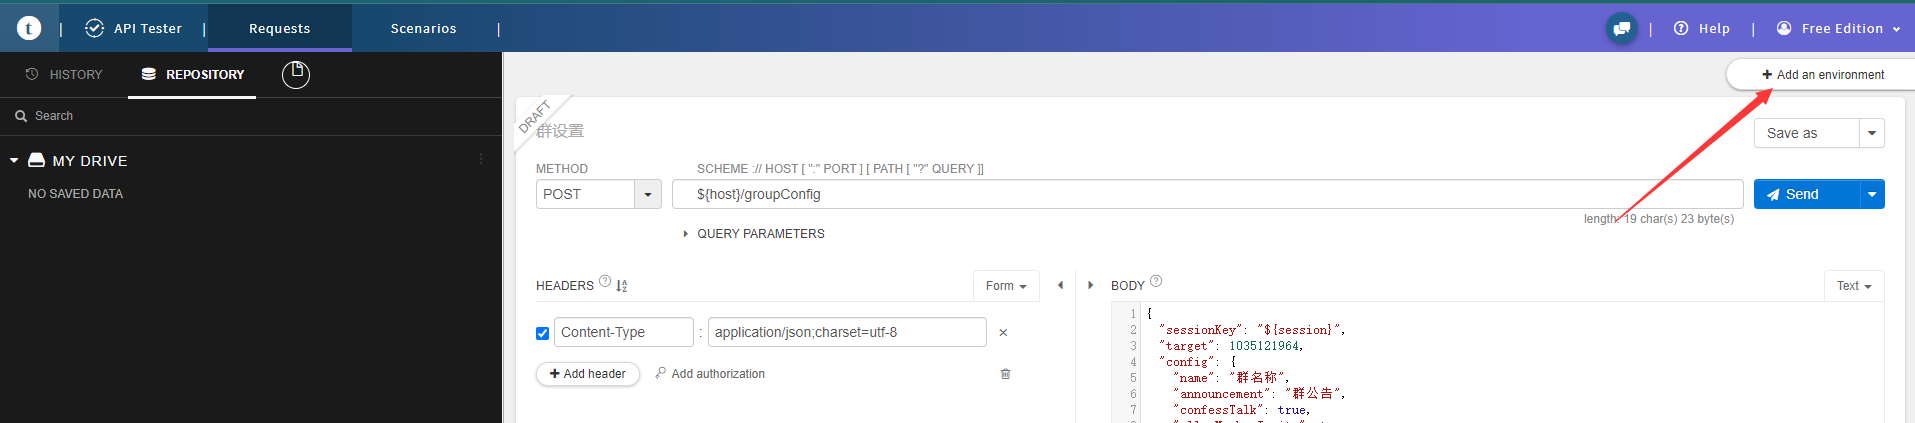This screenshot has width=1915, height=423.
Task: Open the POST method dropdown
Action: (648, 194)
